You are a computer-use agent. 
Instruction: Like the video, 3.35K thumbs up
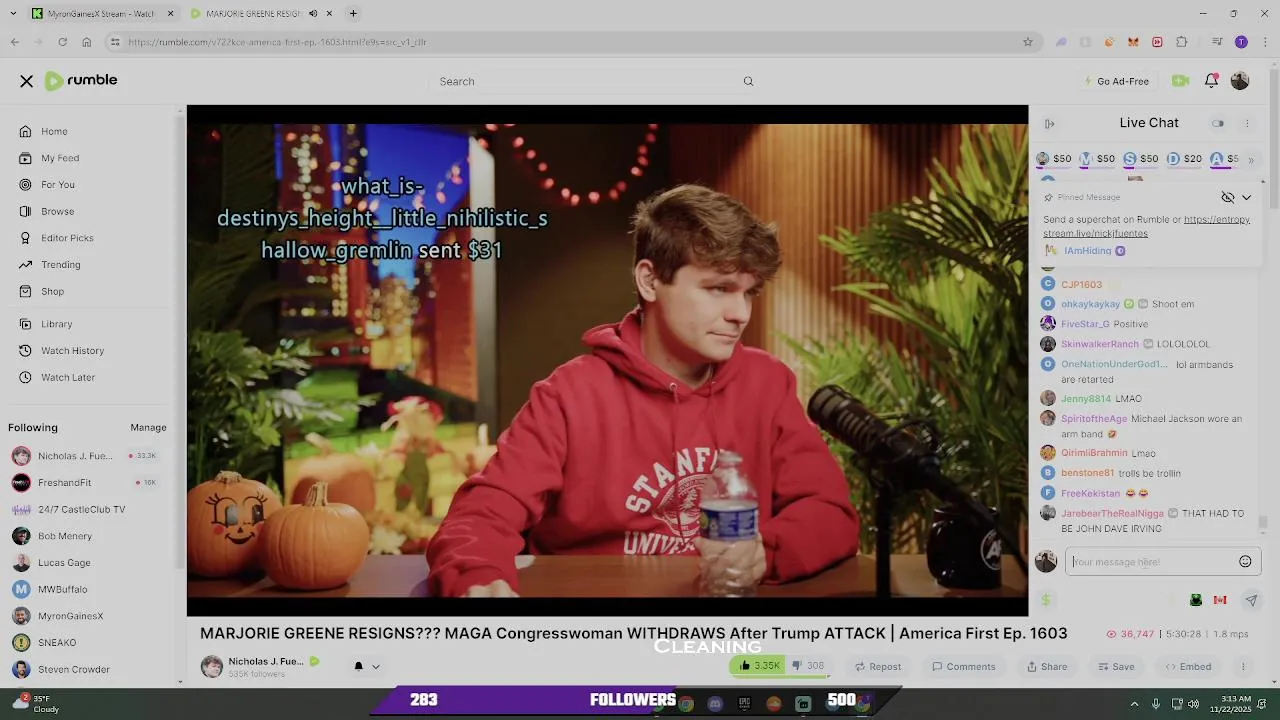[759, 666]
